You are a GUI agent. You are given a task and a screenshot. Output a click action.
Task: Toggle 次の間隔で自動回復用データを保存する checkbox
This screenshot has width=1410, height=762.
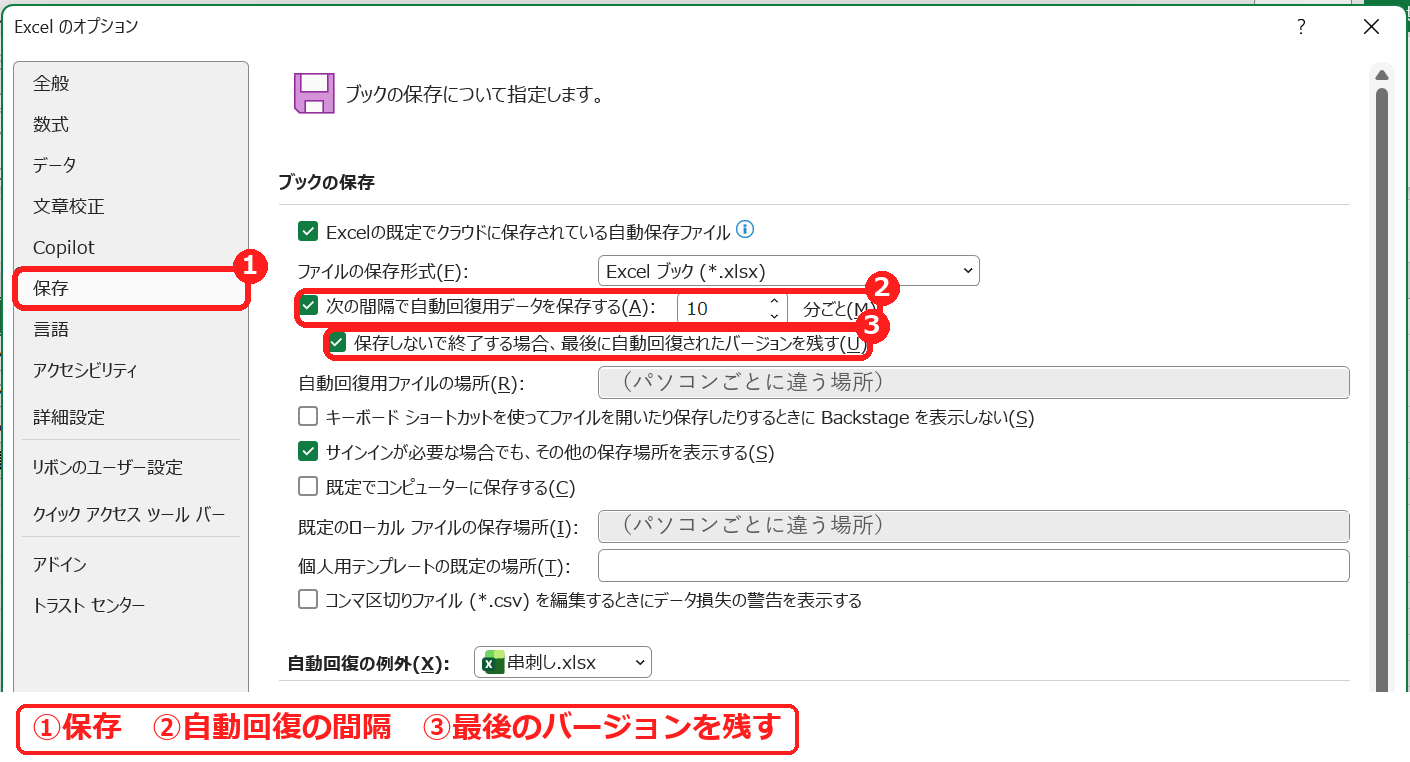[308, 306]
